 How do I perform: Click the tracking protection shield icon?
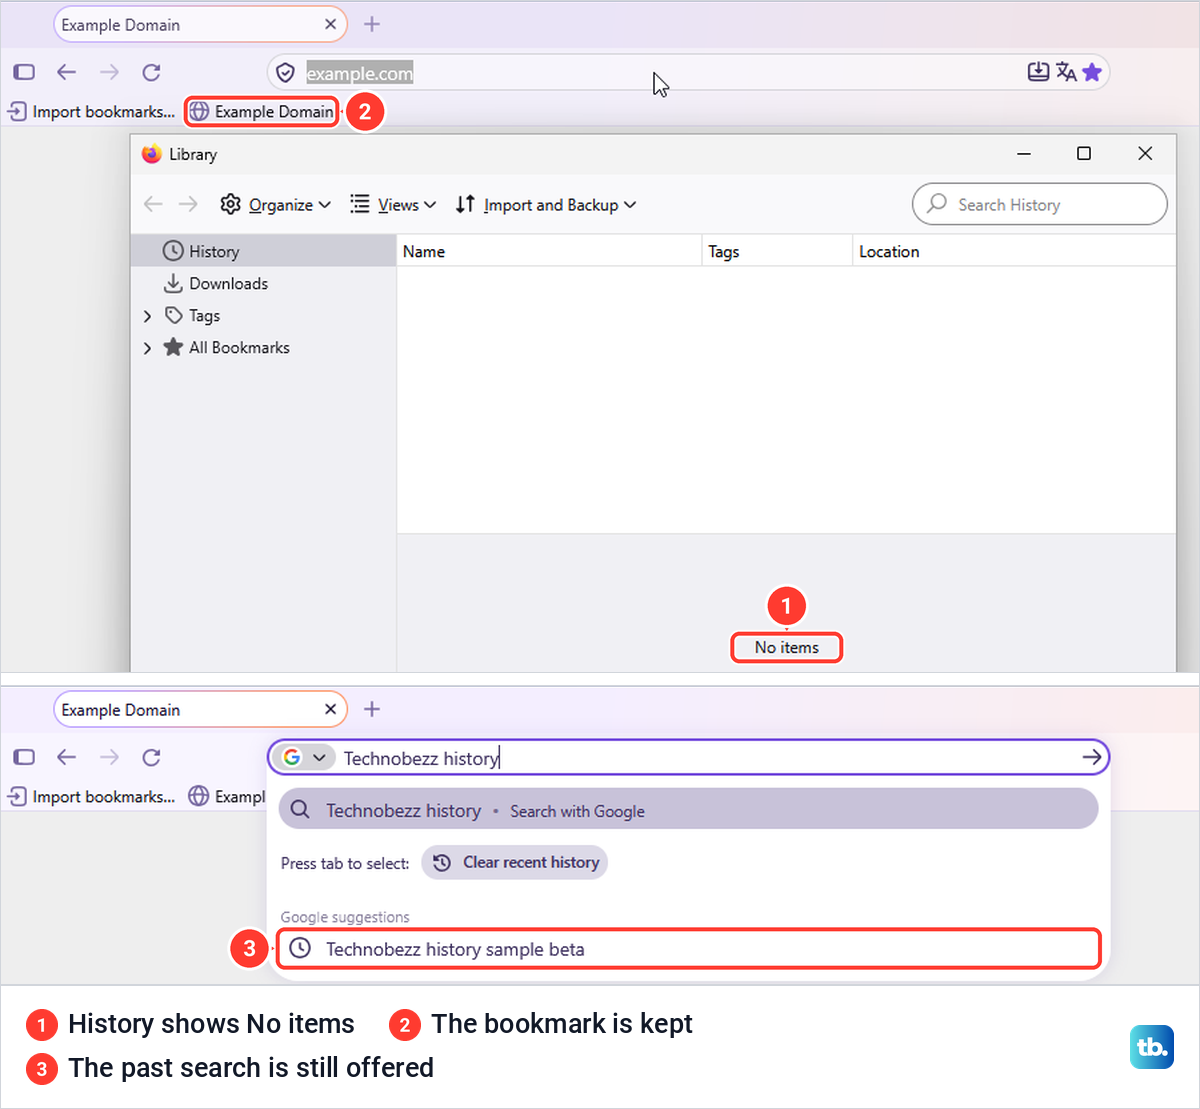point(285,73)
